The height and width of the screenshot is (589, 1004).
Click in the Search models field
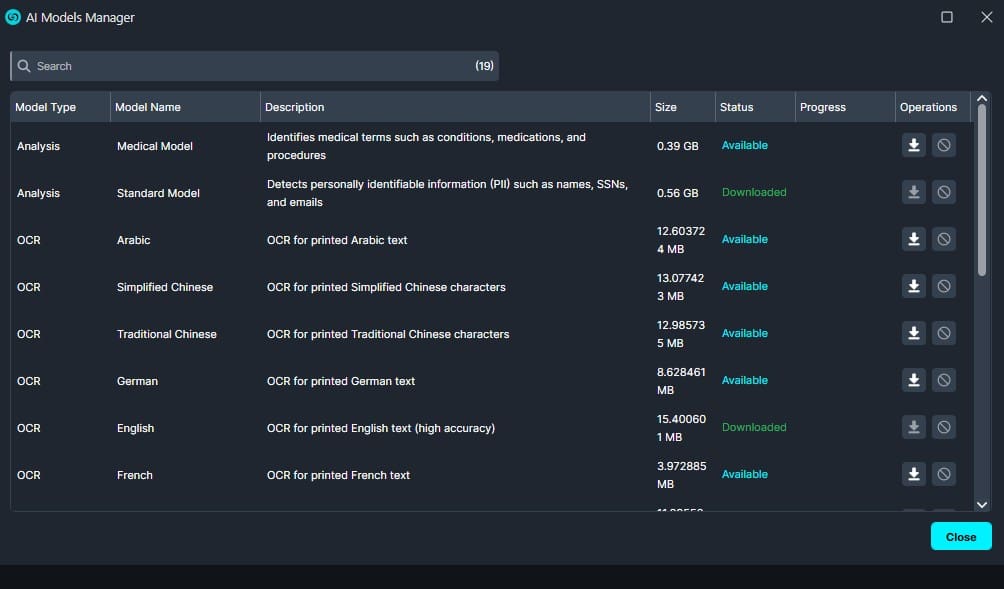[x=250, y=66]
